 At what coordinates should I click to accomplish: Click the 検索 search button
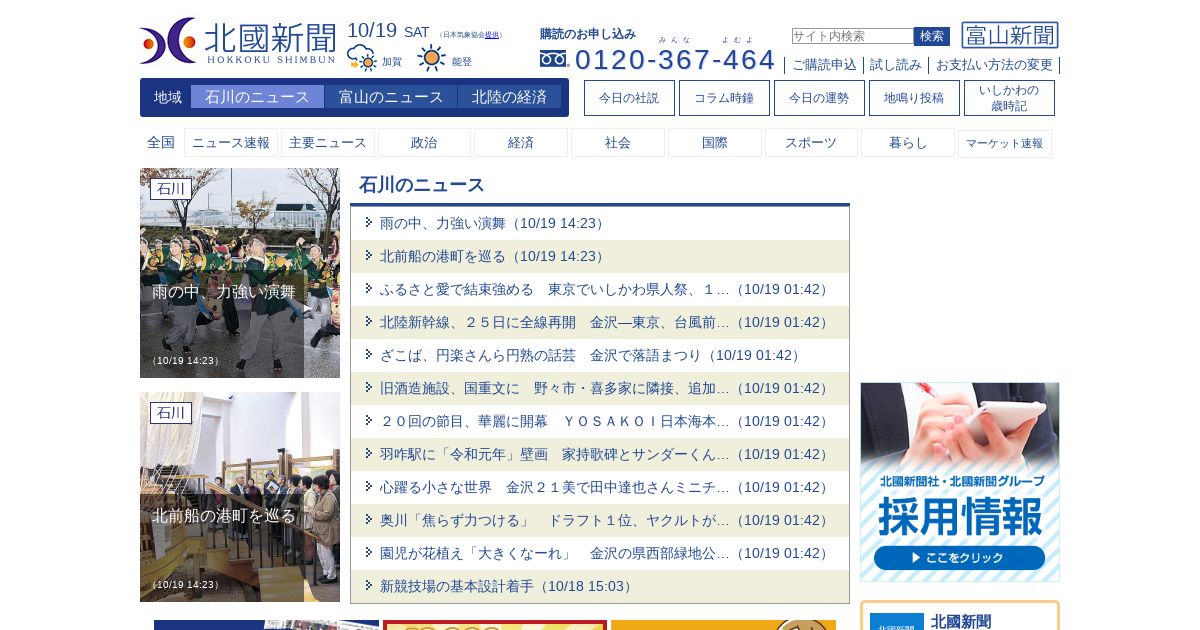tap(932, 36)
